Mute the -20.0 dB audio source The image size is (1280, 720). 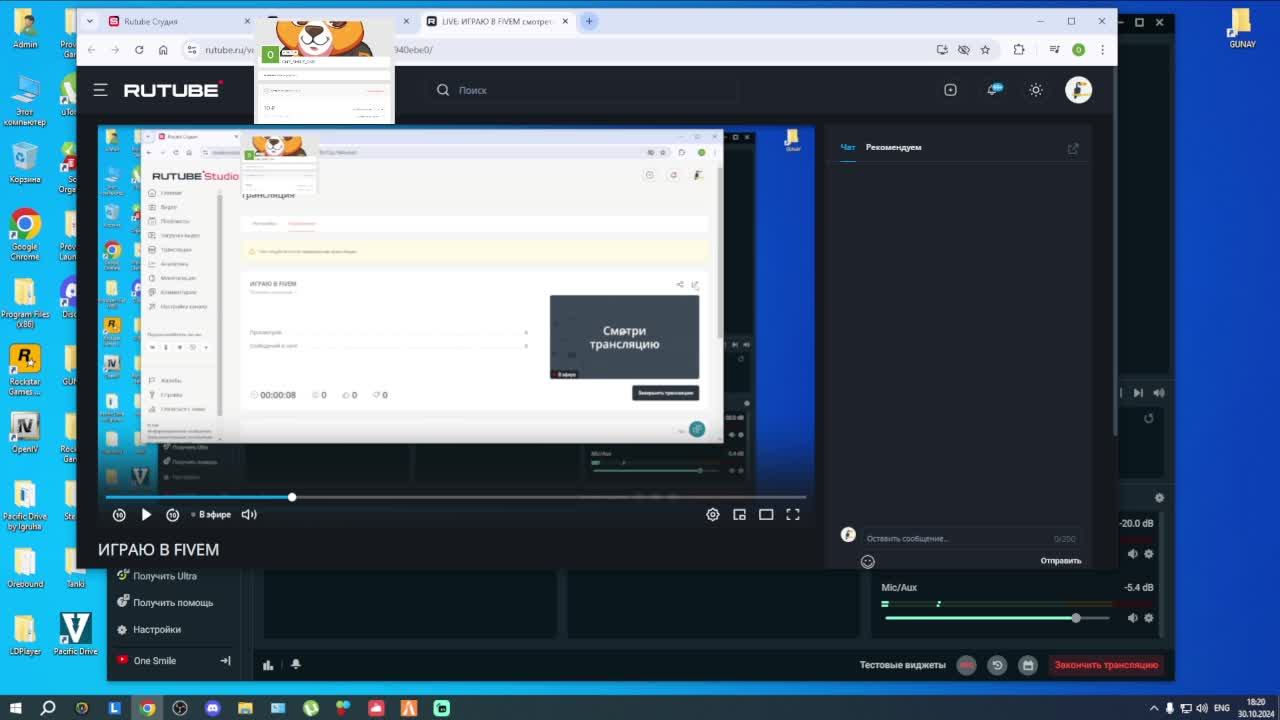pos(1133,554)
